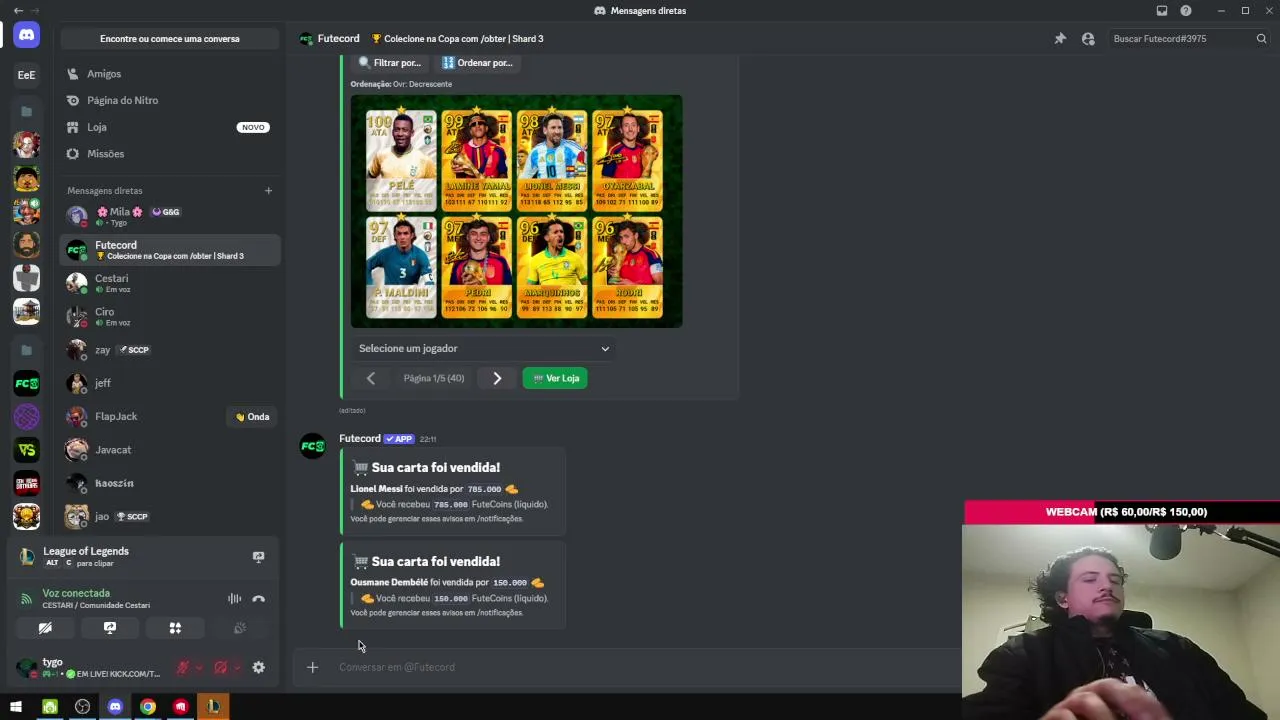Open pinned messages in Futecord chat
Screen dimensions: 1280x720
(1060, 39)
